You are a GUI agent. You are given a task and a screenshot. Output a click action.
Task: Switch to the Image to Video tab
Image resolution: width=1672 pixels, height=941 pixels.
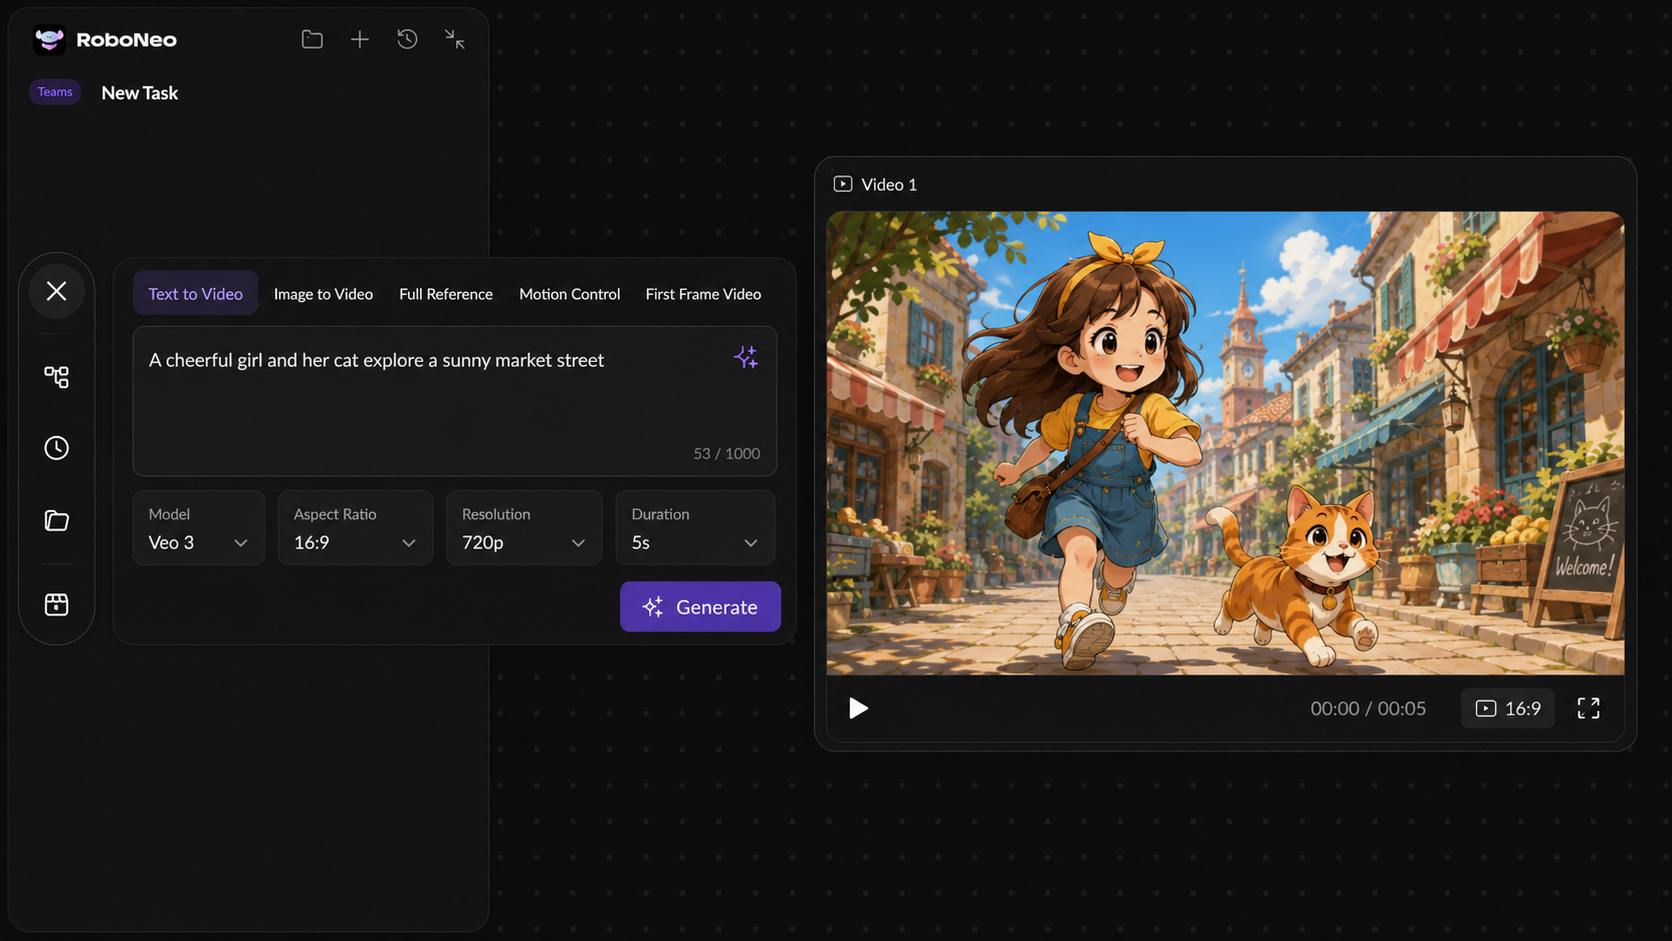pos(323,294)
